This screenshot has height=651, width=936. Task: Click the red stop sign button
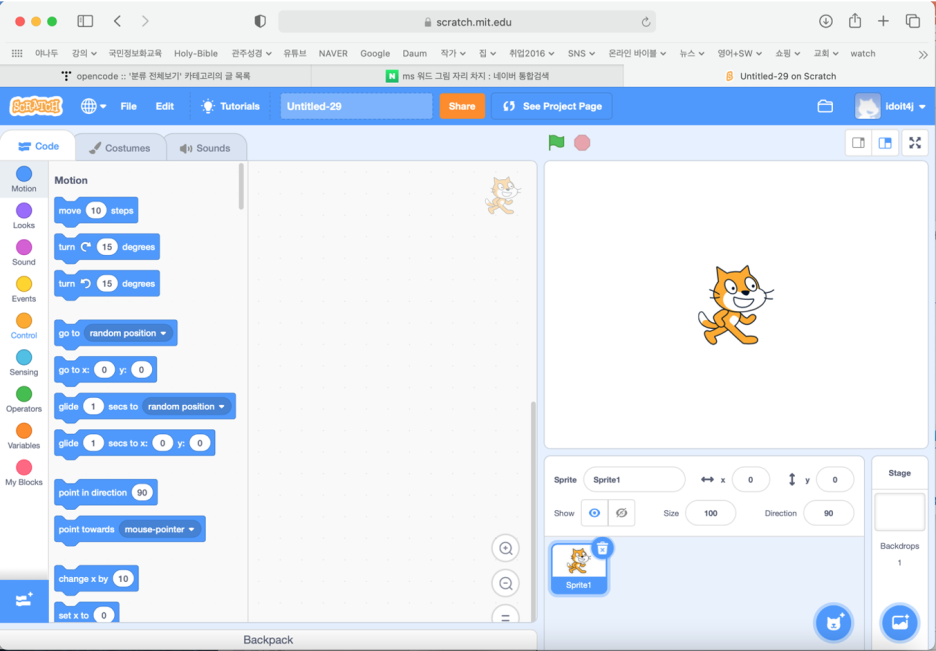[x=582, y=143]
